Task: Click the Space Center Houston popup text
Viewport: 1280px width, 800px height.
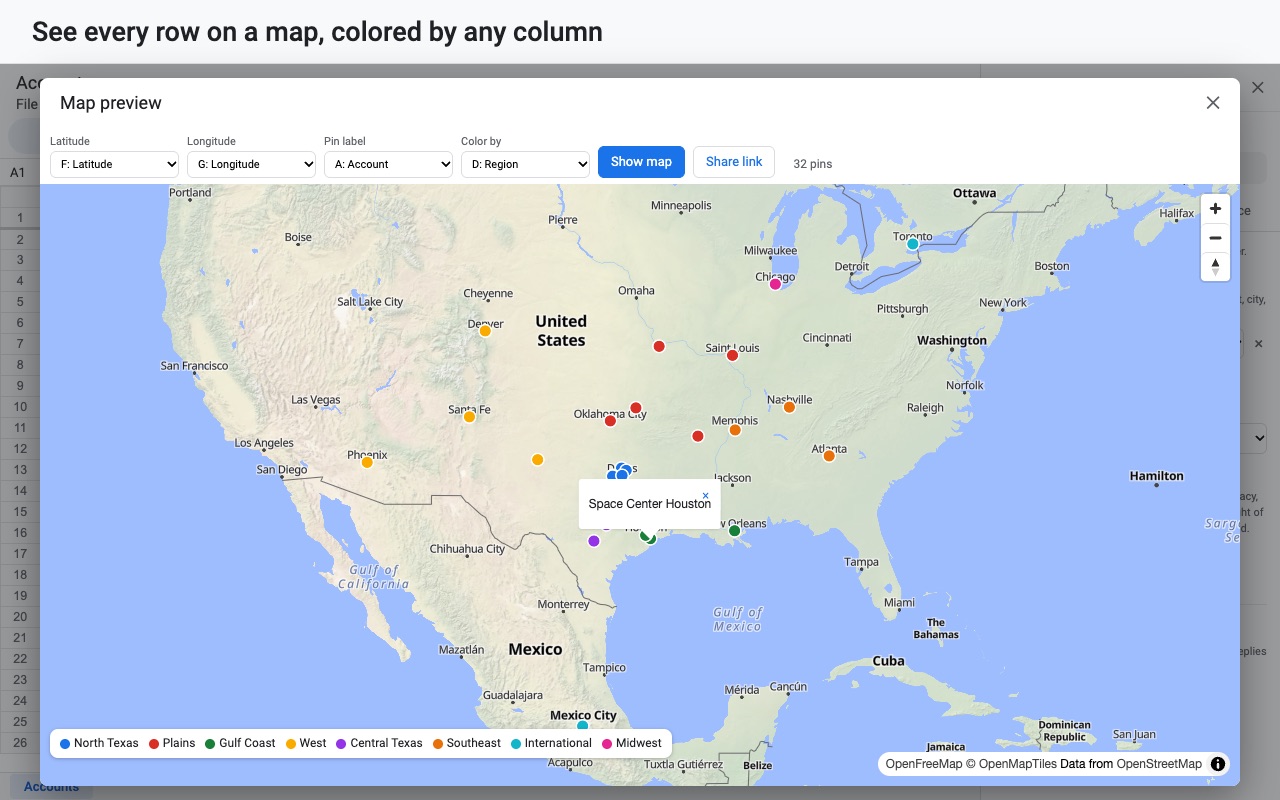Action: coord(650,504)
